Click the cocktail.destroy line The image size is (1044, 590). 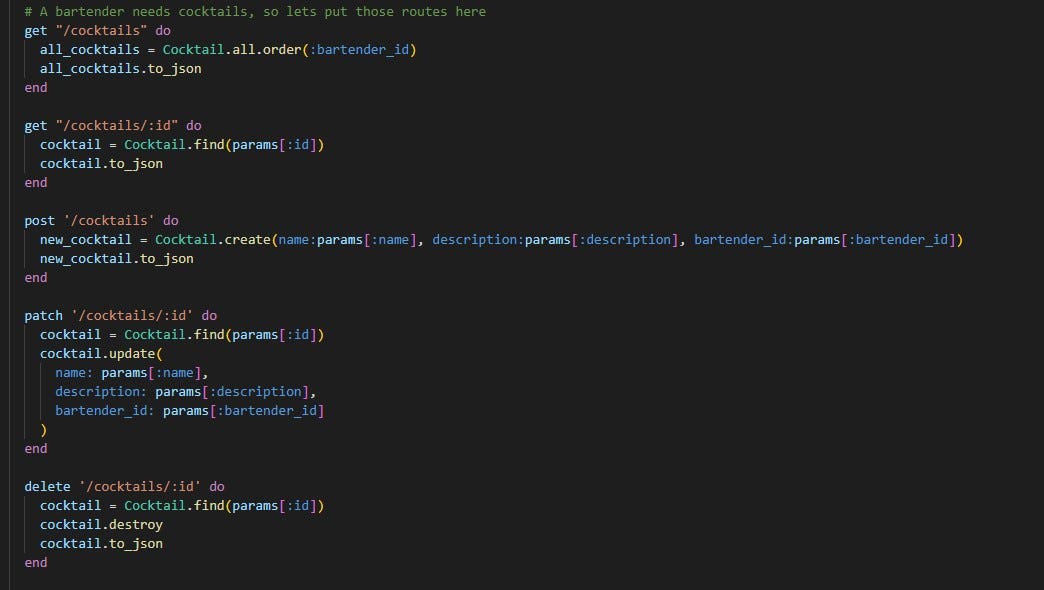103,524
